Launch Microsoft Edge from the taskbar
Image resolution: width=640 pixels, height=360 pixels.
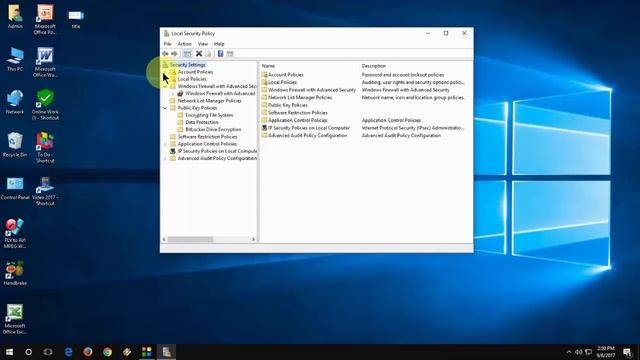click(68, 352)
